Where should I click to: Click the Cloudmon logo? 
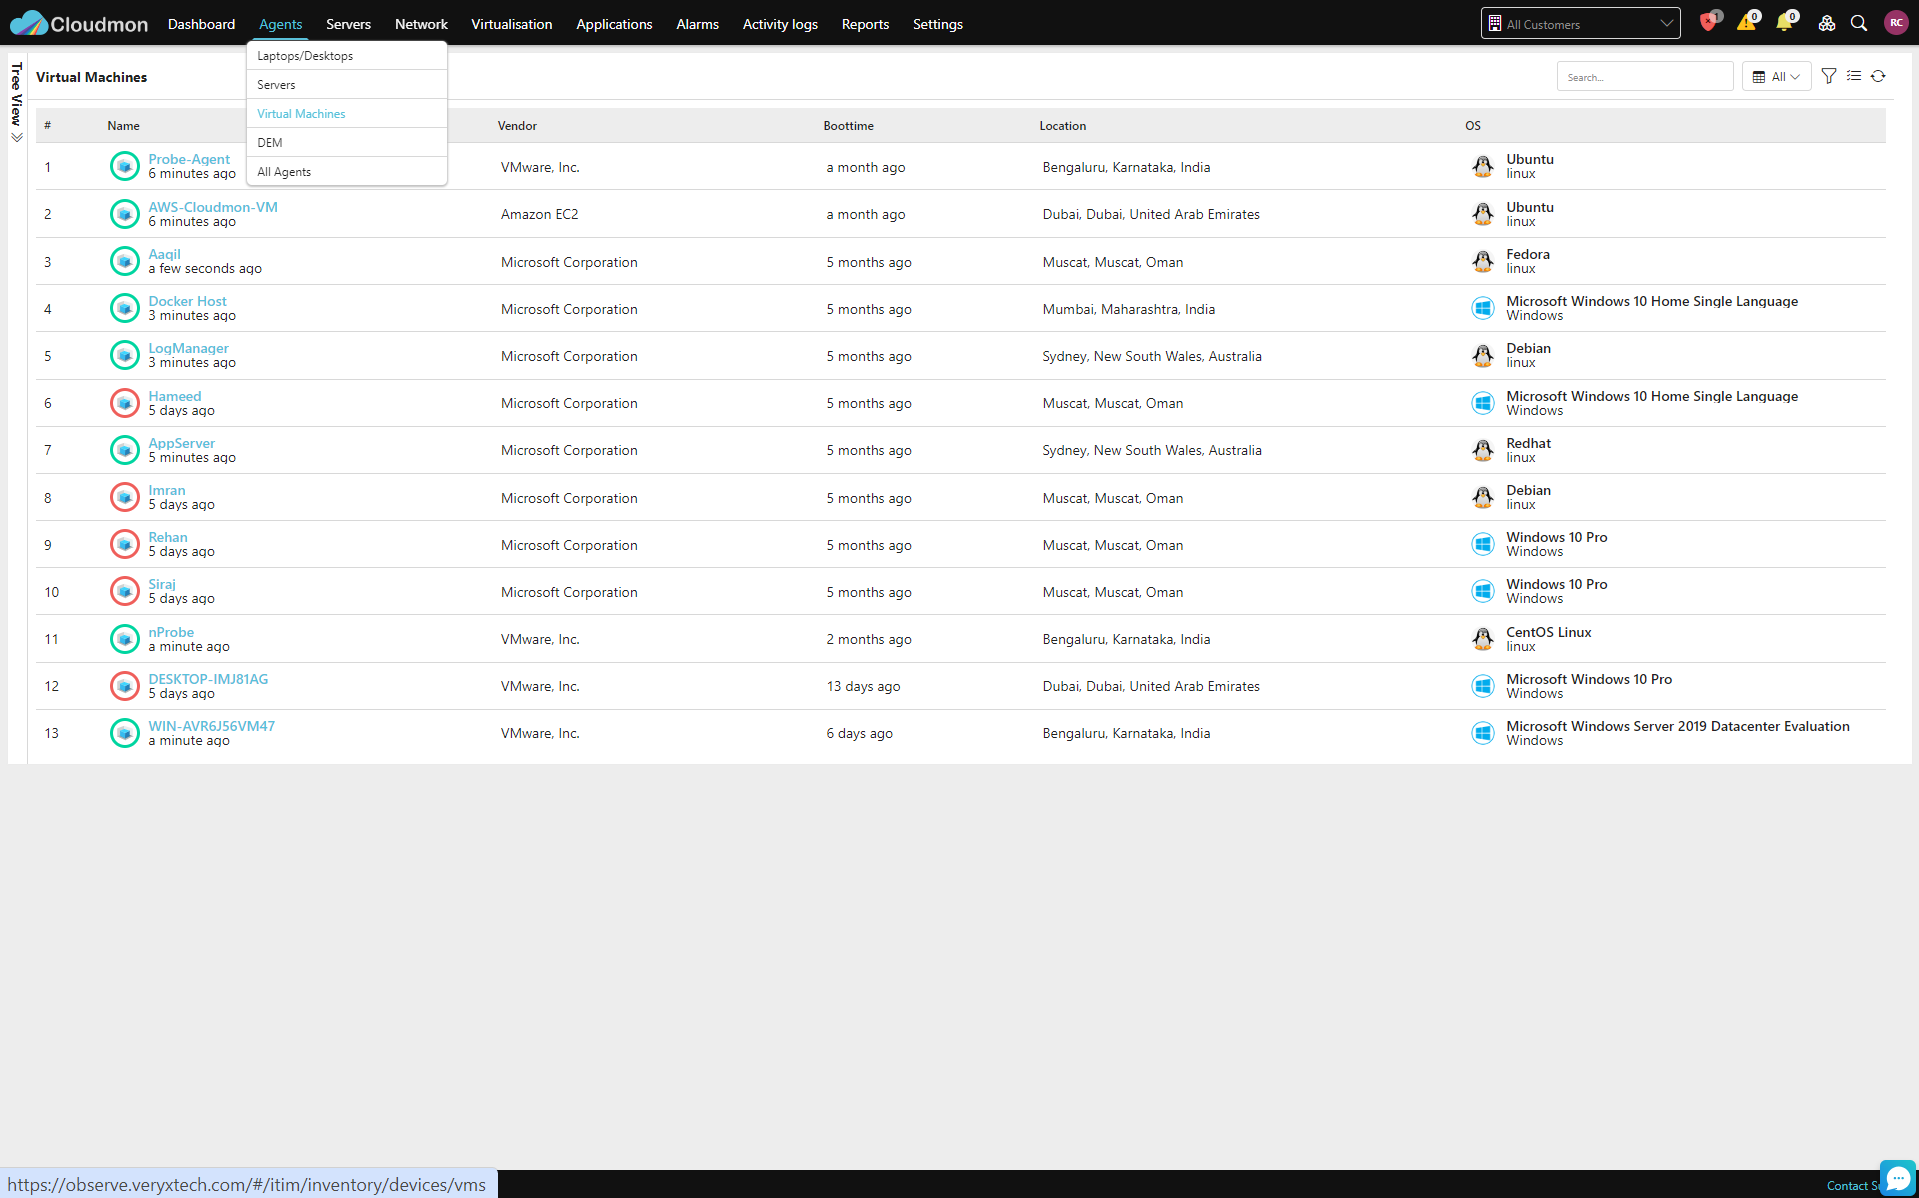tap(79, 23)
